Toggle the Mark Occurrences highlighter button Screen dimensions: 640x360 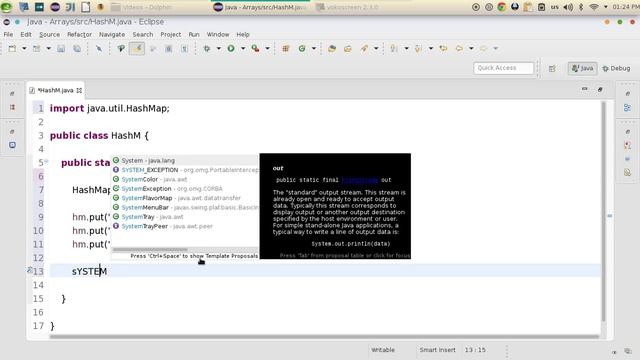click(137, 49)
